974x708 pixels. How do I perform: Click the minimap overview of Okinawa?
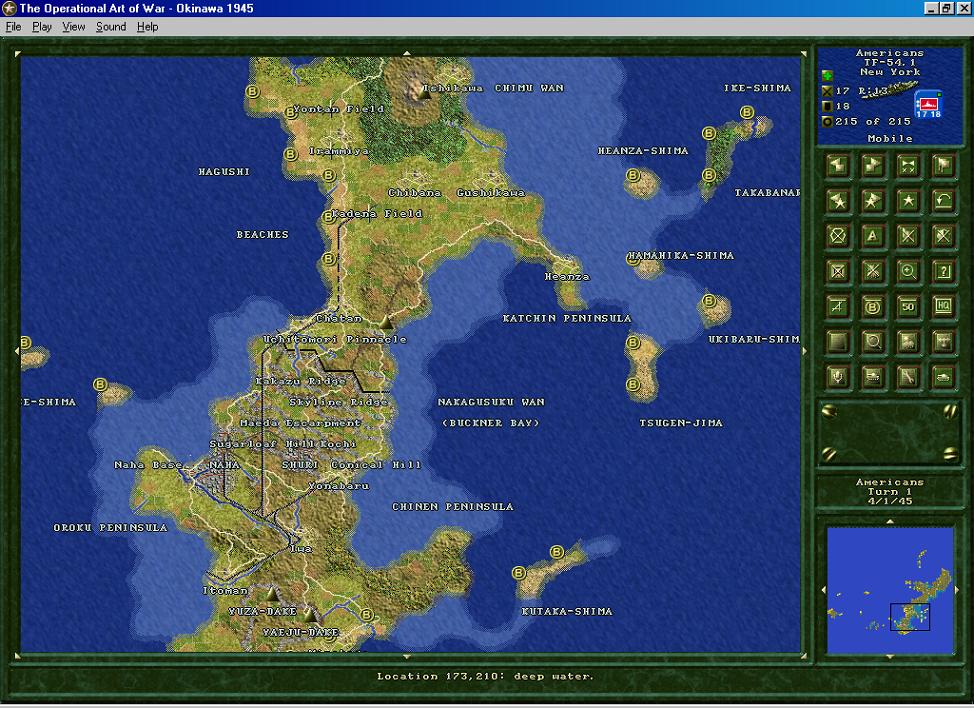890,590
